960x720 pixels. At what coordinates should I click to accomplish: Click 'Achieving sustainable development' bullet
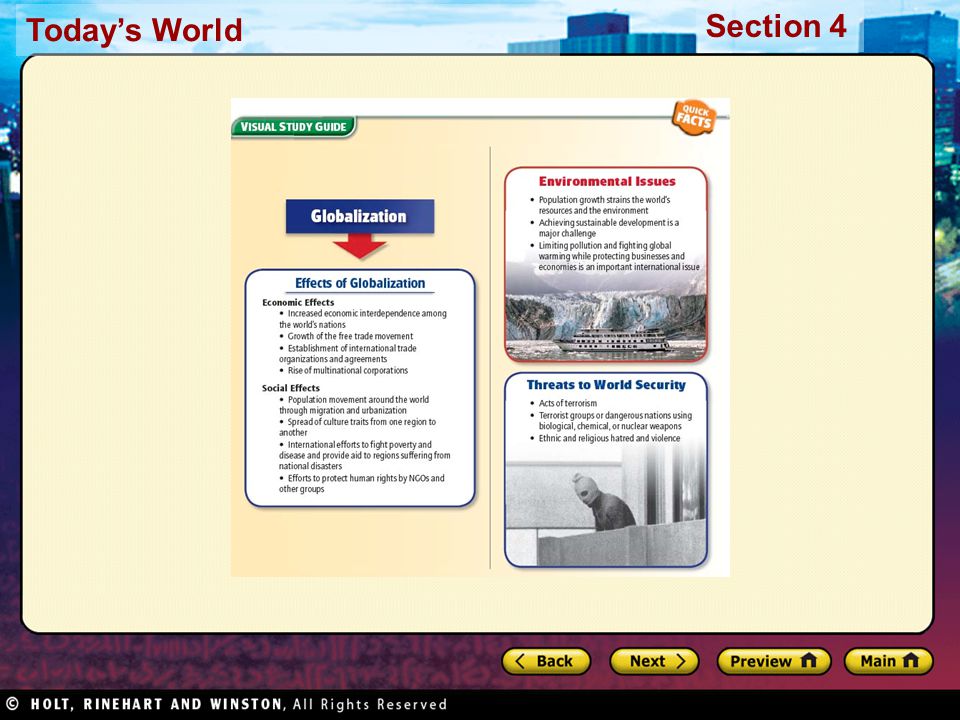[605, 228]
